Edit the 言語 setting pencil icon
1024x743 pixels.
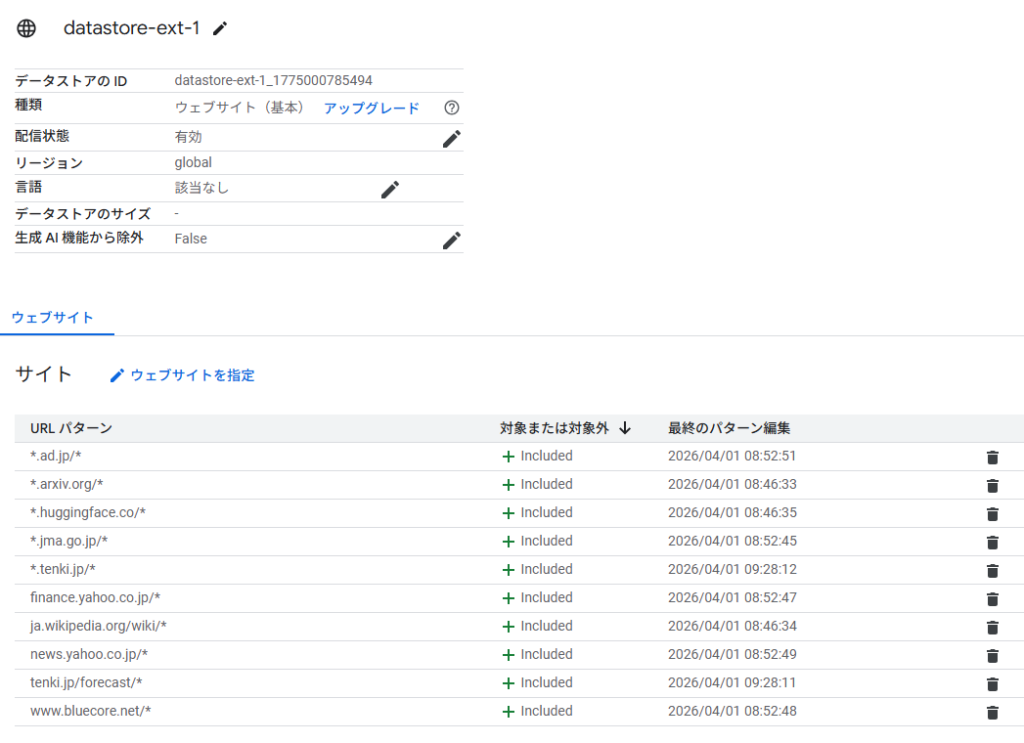tap(390, 189)
